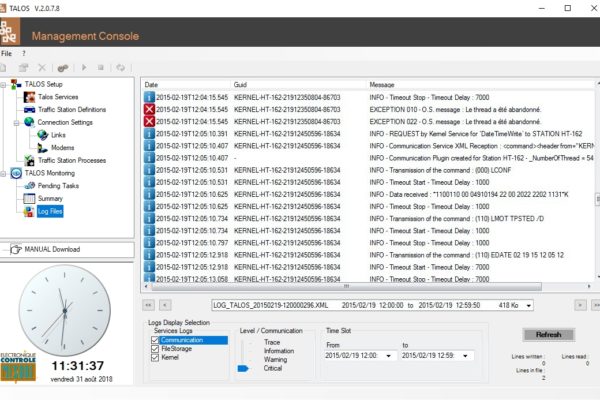The height and width of the screenshot is (400, 600).
Task: Click the horizontal scrollbar thumb of log list
Action: pos(346,286)
